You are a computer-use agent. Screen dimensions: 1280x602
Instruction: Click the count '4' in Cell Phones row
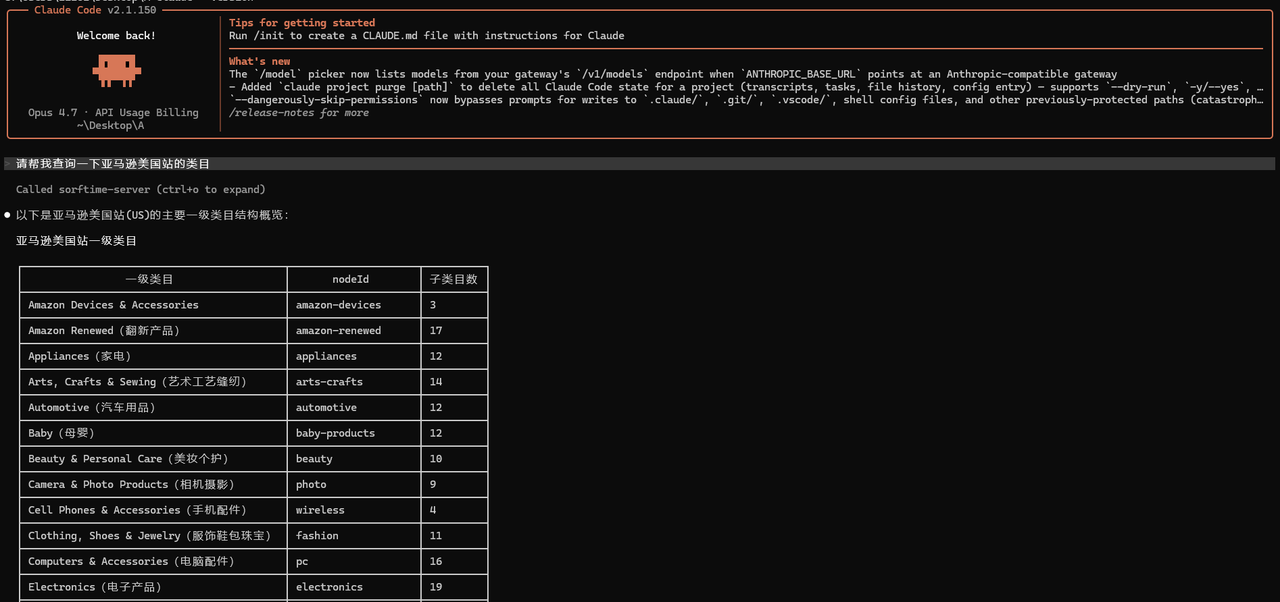click(433, 510)
